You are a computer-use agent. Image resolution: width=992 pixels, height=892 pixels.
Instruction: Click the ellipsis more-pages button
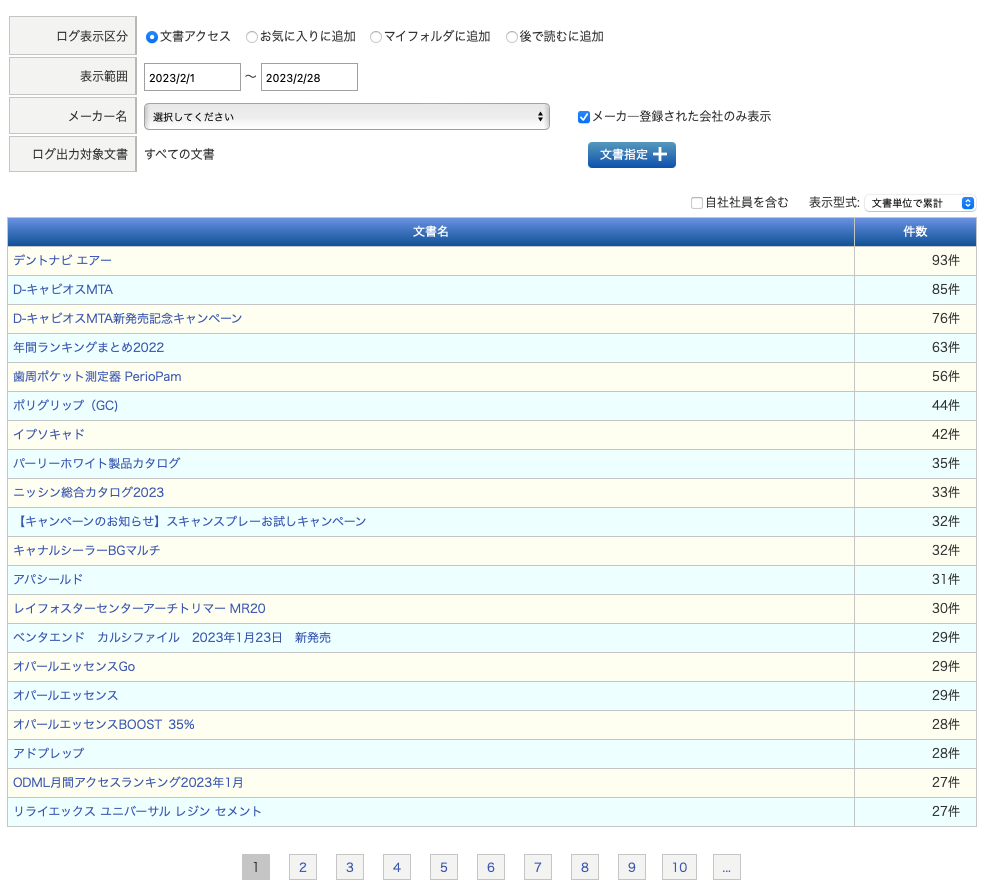tap(727, 867)
